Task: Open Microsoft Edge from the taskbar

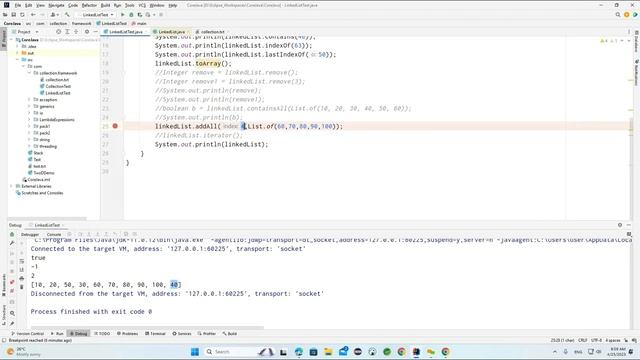Action: point(299,351)
